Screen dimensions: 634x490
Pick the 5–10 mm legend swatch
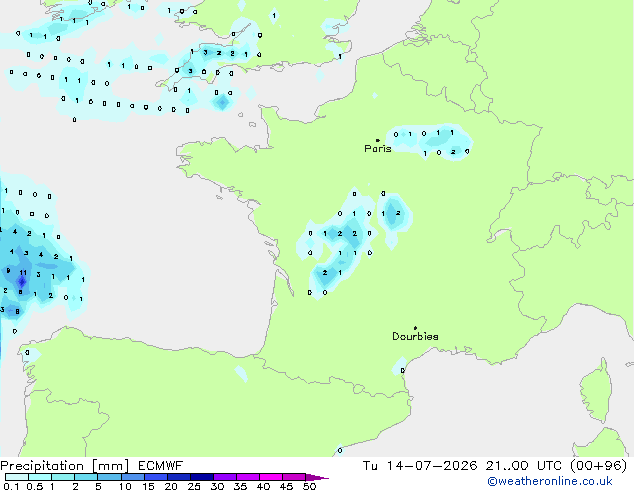coord(109,477)
